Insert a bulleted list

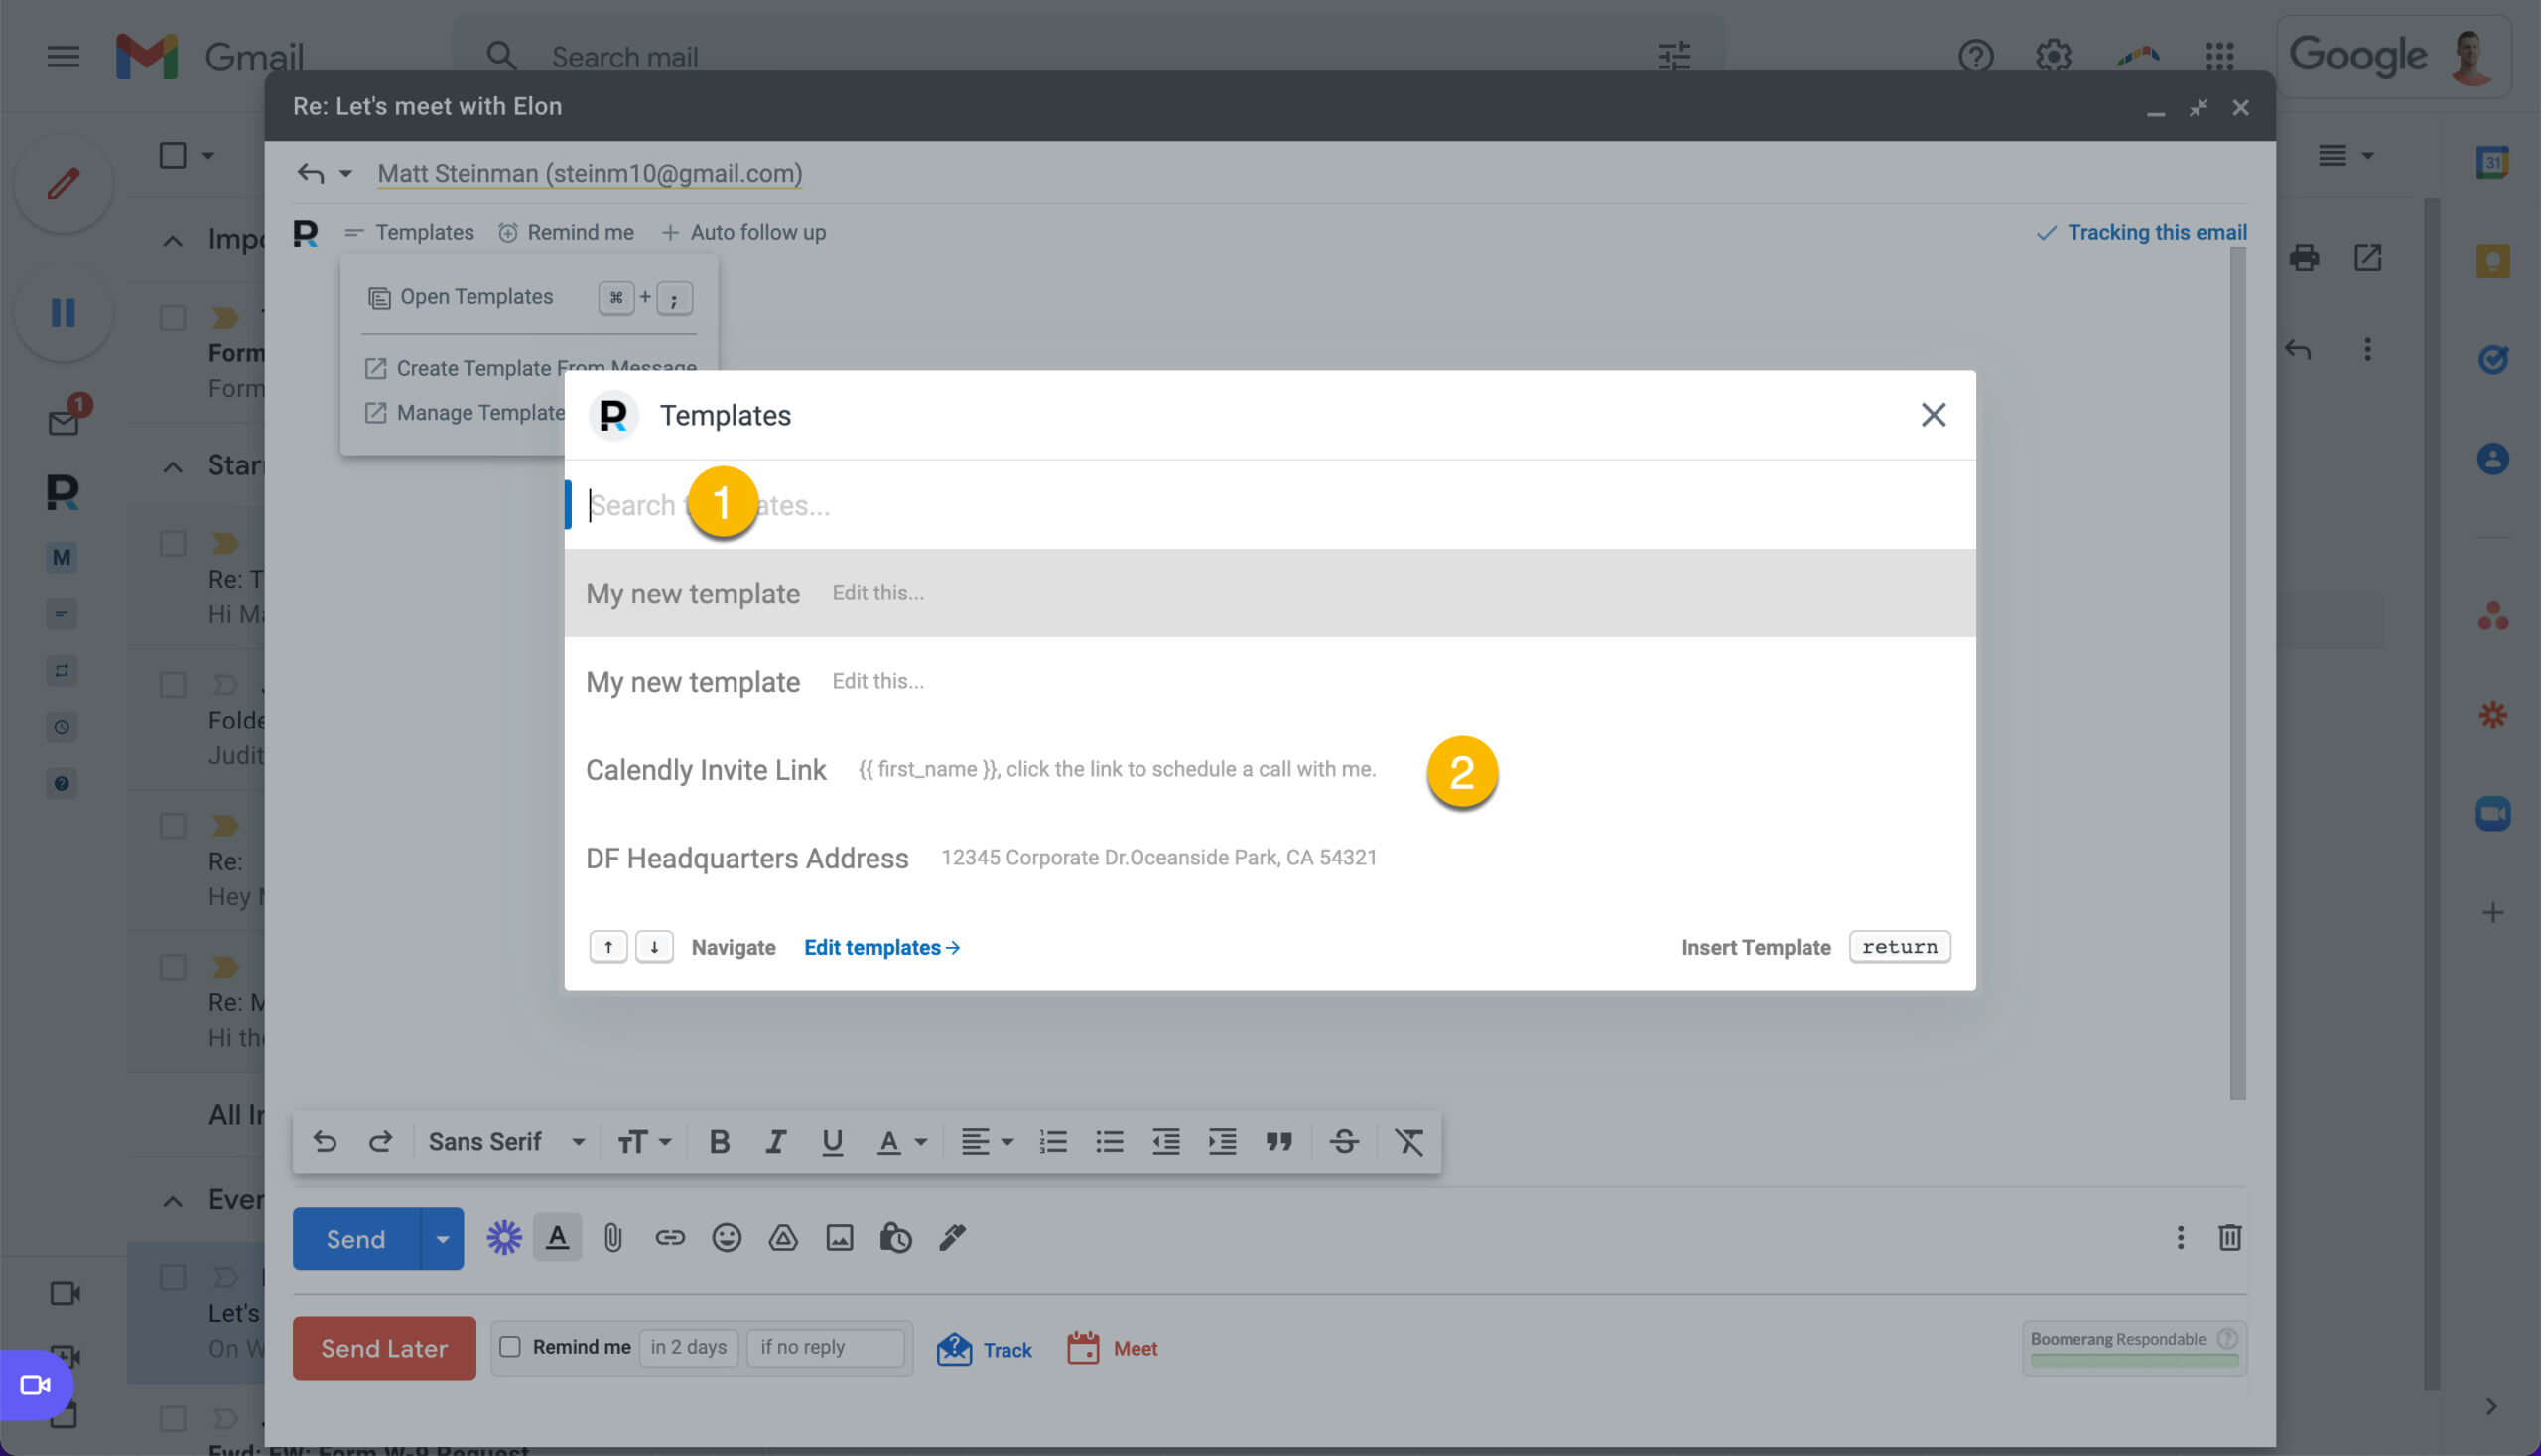[x=1109, y=1141]
